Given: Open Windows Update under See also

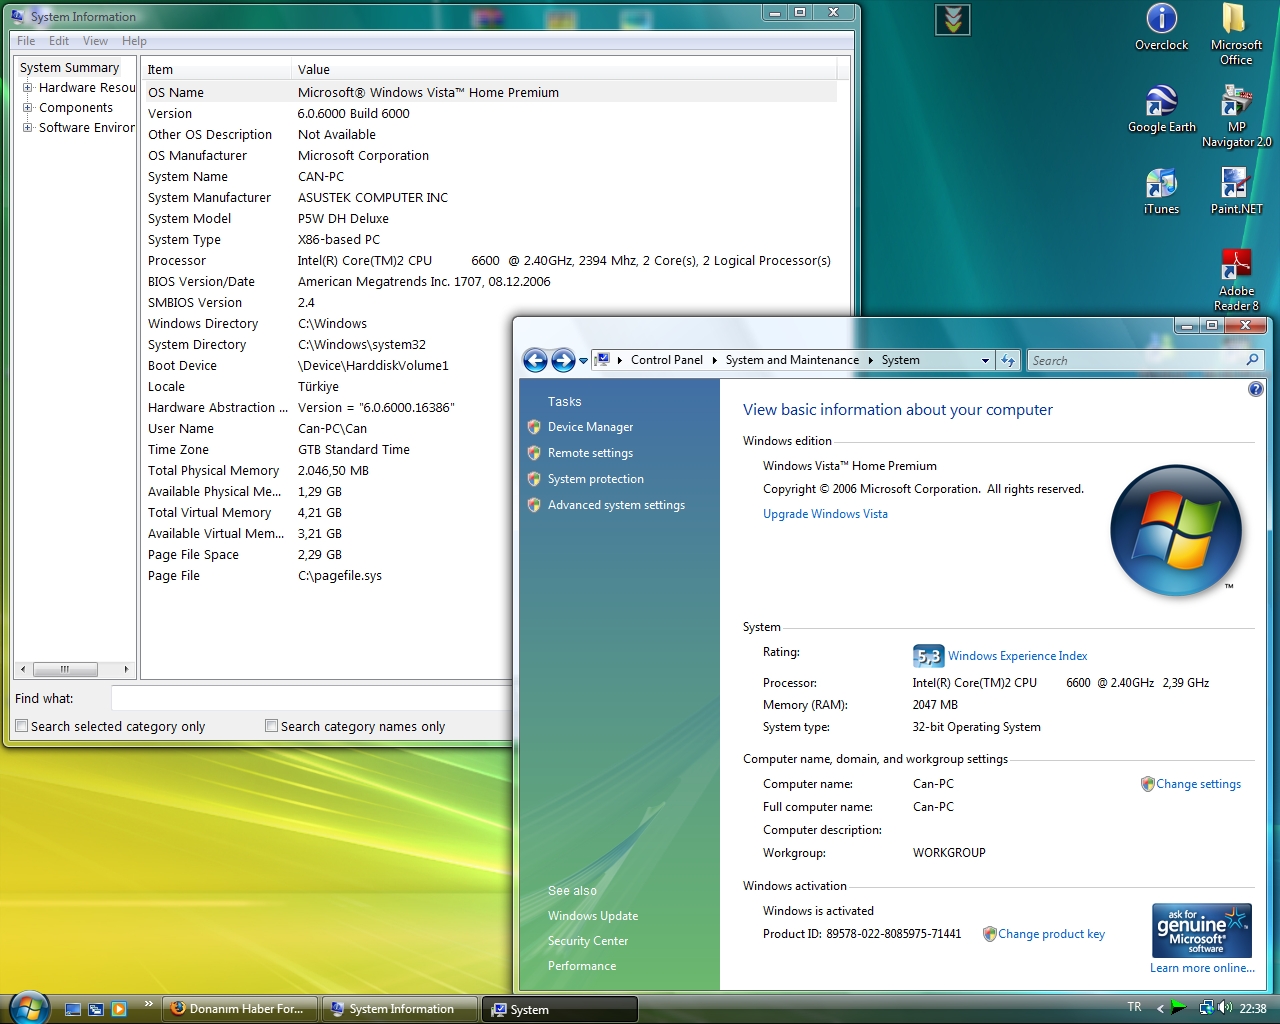Looking at the screenshot, I should coord(592,916).
